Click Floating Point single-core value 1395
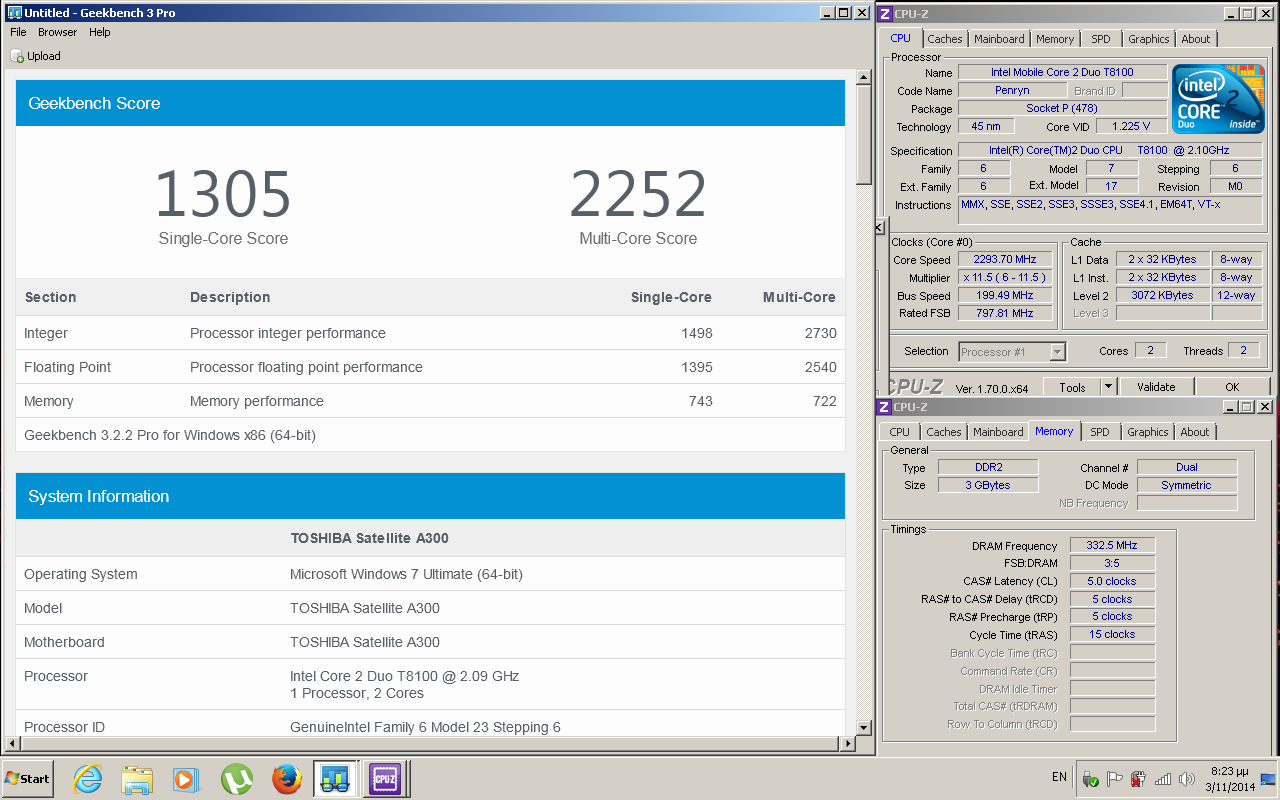1280x800 pixels. (x=696, y=367)
